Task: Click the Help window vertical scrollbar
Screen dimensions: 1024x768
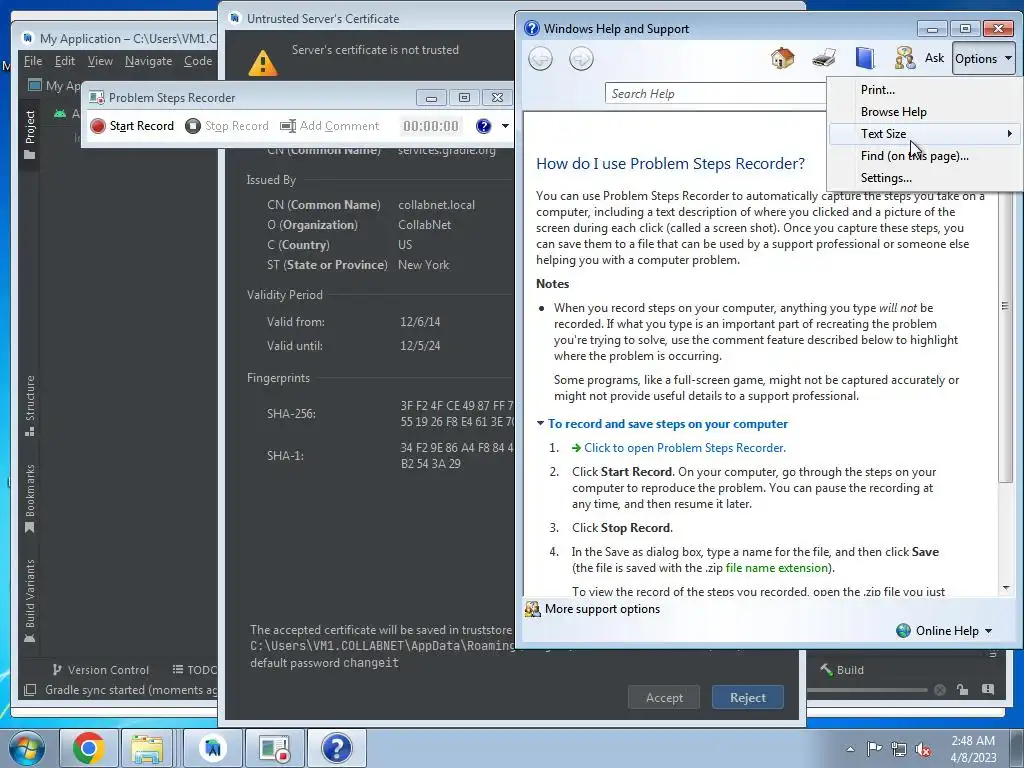Action: pos(1005,306)
